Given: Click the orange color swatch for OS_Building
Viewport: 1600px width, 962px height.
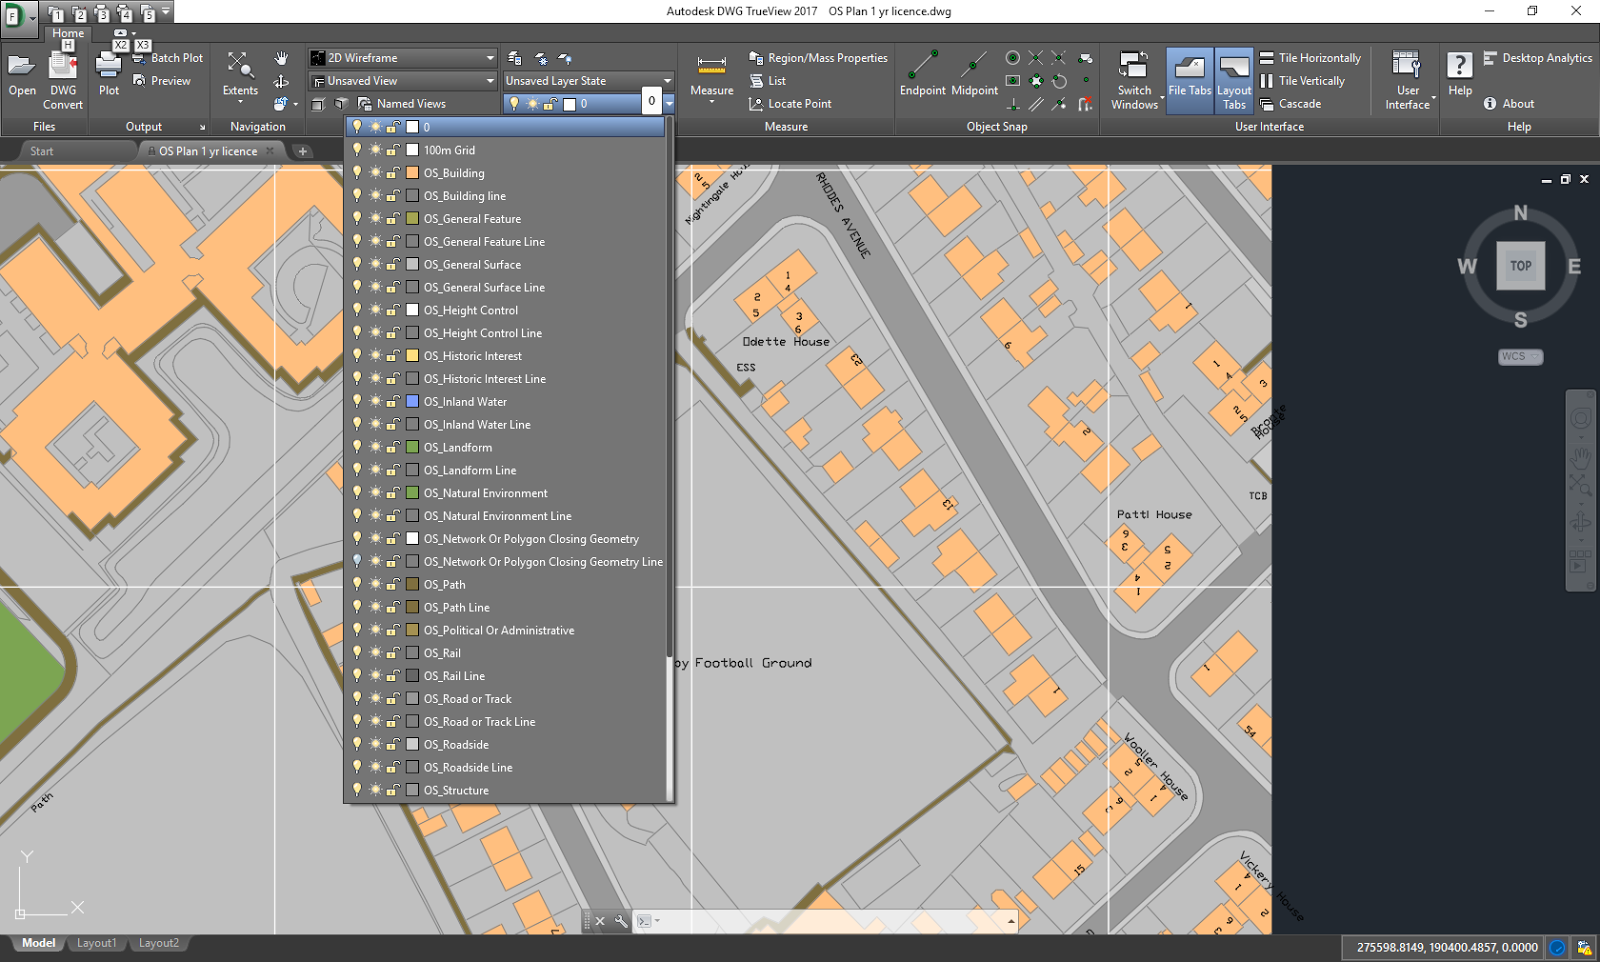Looking at the screenshot, I should [x=411, y=172].
